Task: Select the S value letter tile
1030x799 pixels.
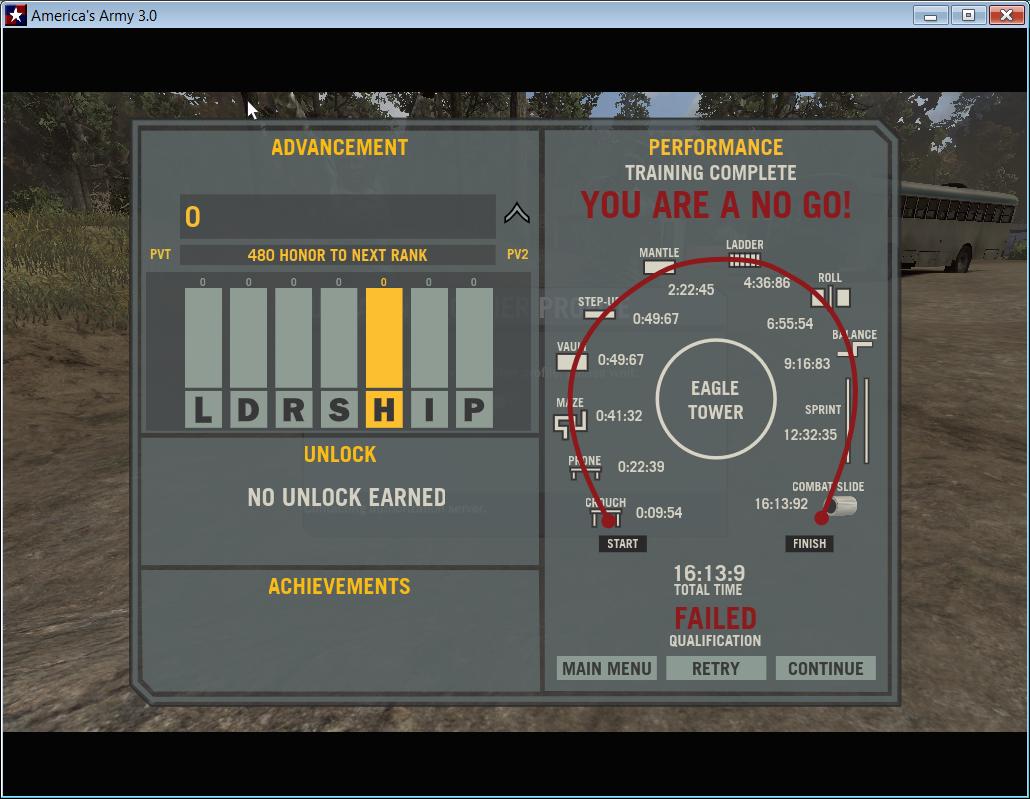Action: point(339,409)
